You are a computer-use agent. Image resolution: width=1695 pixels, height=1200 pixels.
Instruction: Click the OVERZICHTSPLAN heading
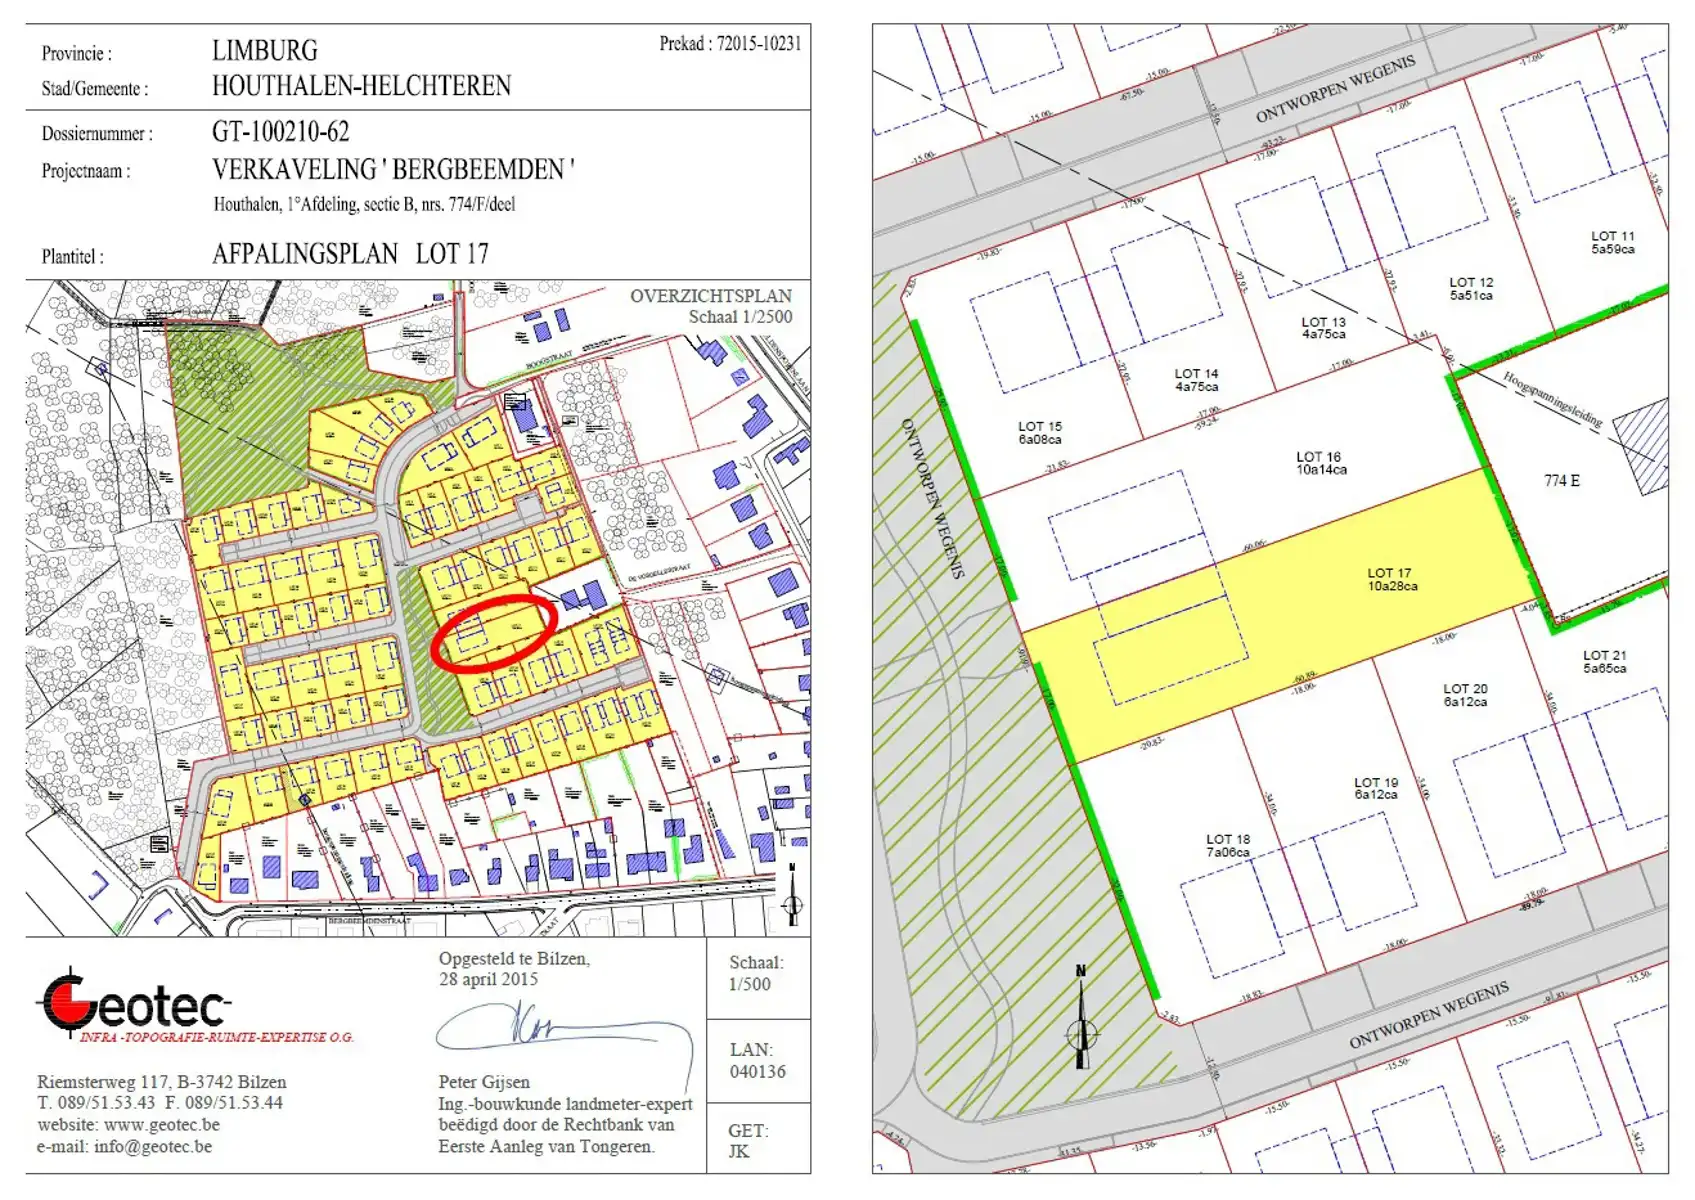[711, 296]
